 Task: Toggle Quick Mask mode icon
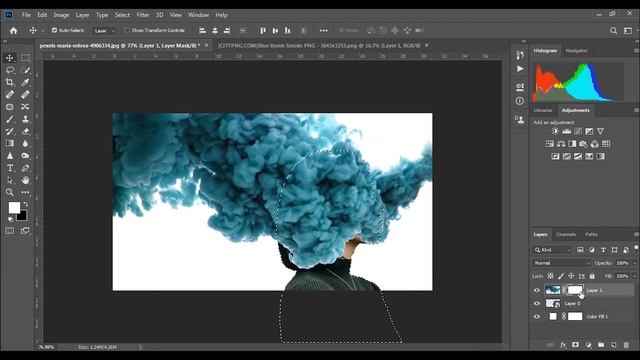[10, 231]
